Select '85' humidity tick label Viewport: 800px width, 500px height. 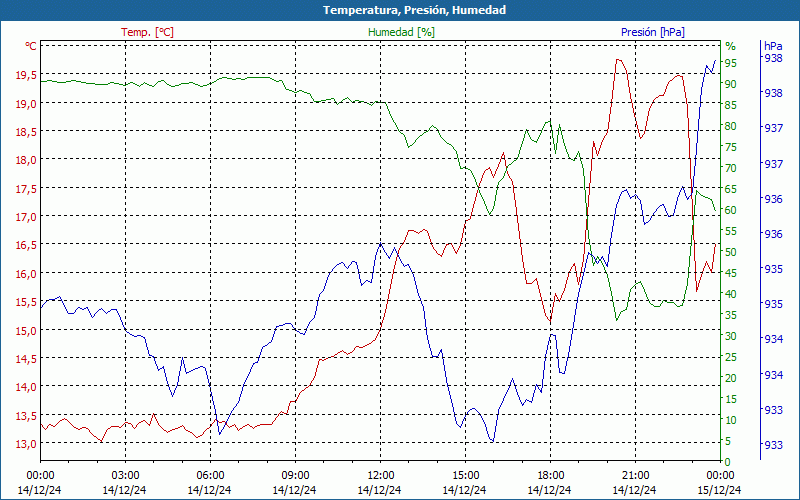[731, 105]
